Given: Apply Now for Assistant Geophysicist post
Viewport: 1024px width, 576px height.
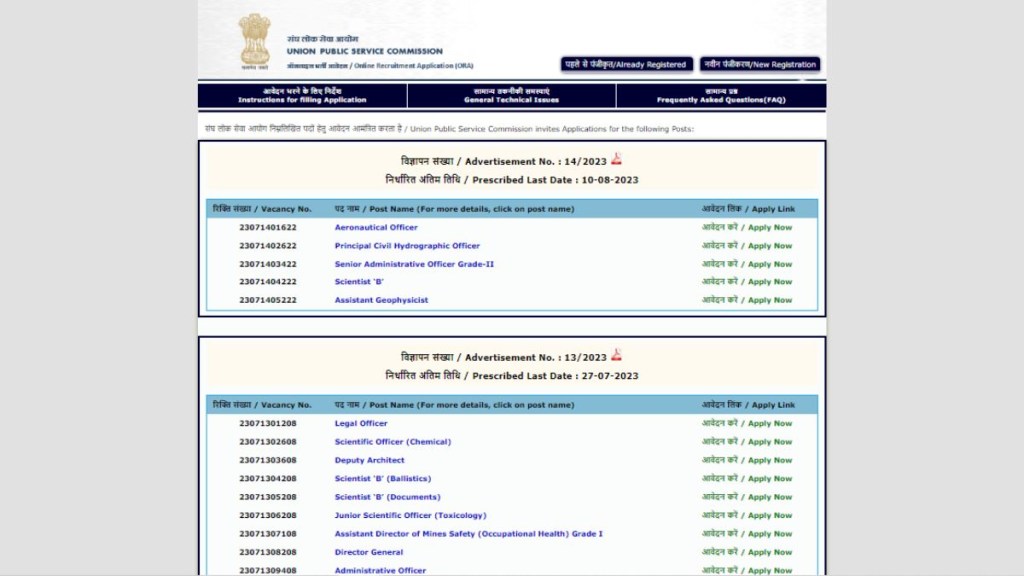Looking at the screenshot, I should coord(747,300).
